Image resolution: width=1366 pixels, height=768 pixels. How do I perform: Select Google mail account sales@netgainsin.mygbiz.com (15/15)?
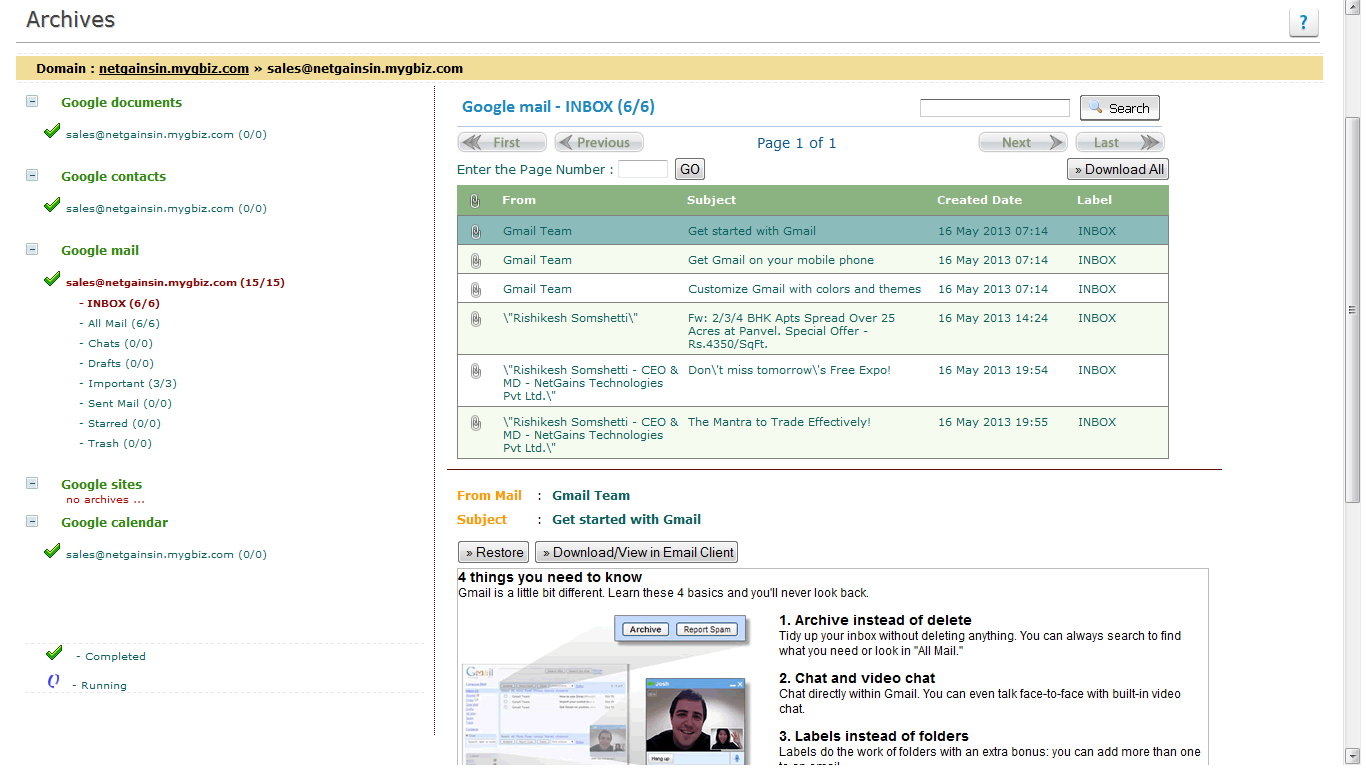175,282
